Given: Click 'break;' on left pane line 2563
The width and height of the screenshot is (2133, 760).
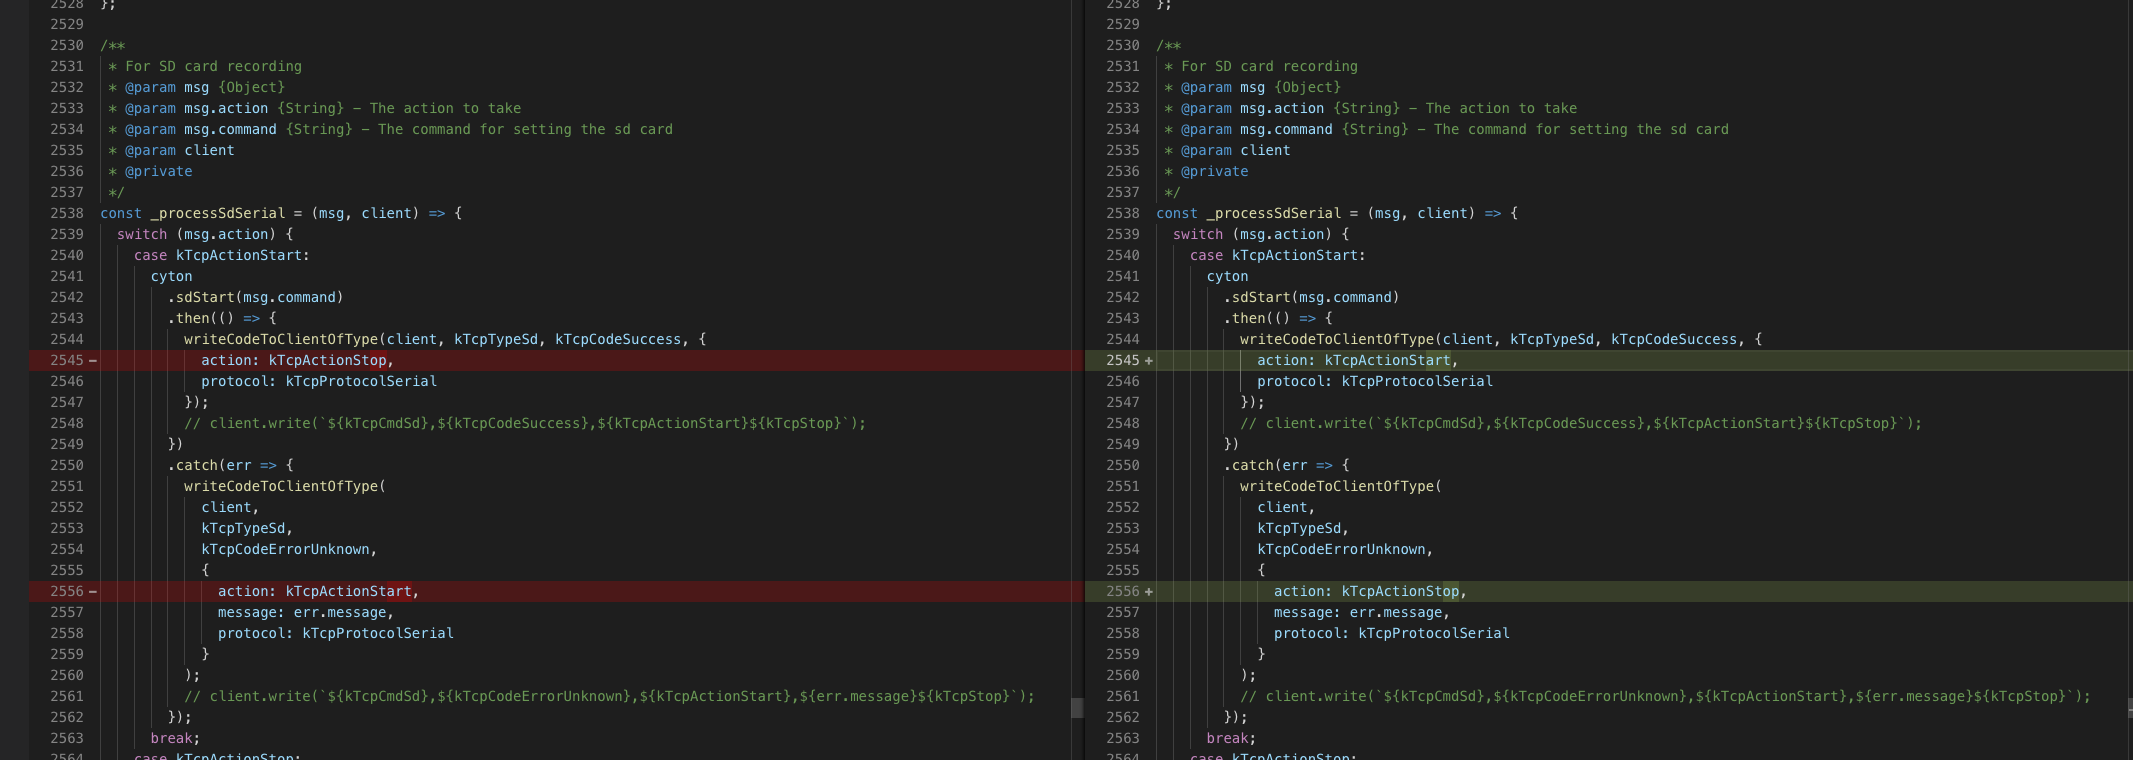Looking at the screenshot, I should [x=175, y=738].
